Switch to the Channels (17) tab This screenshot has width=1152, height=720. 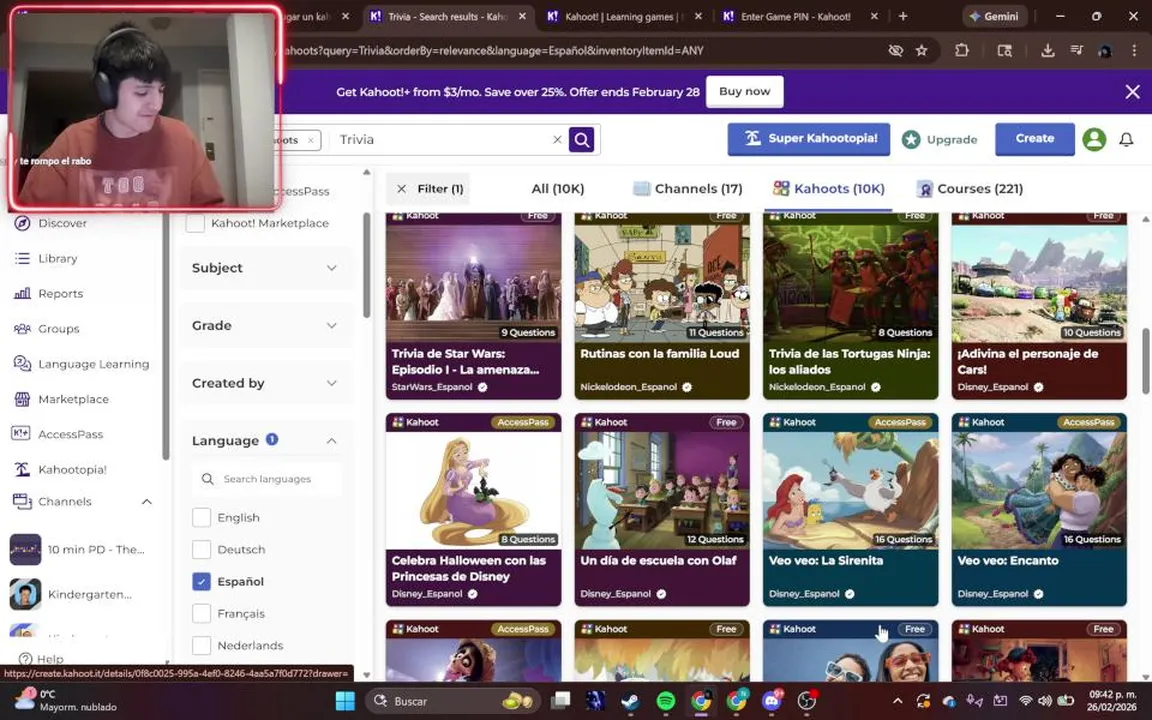click(x=688, y=189)
